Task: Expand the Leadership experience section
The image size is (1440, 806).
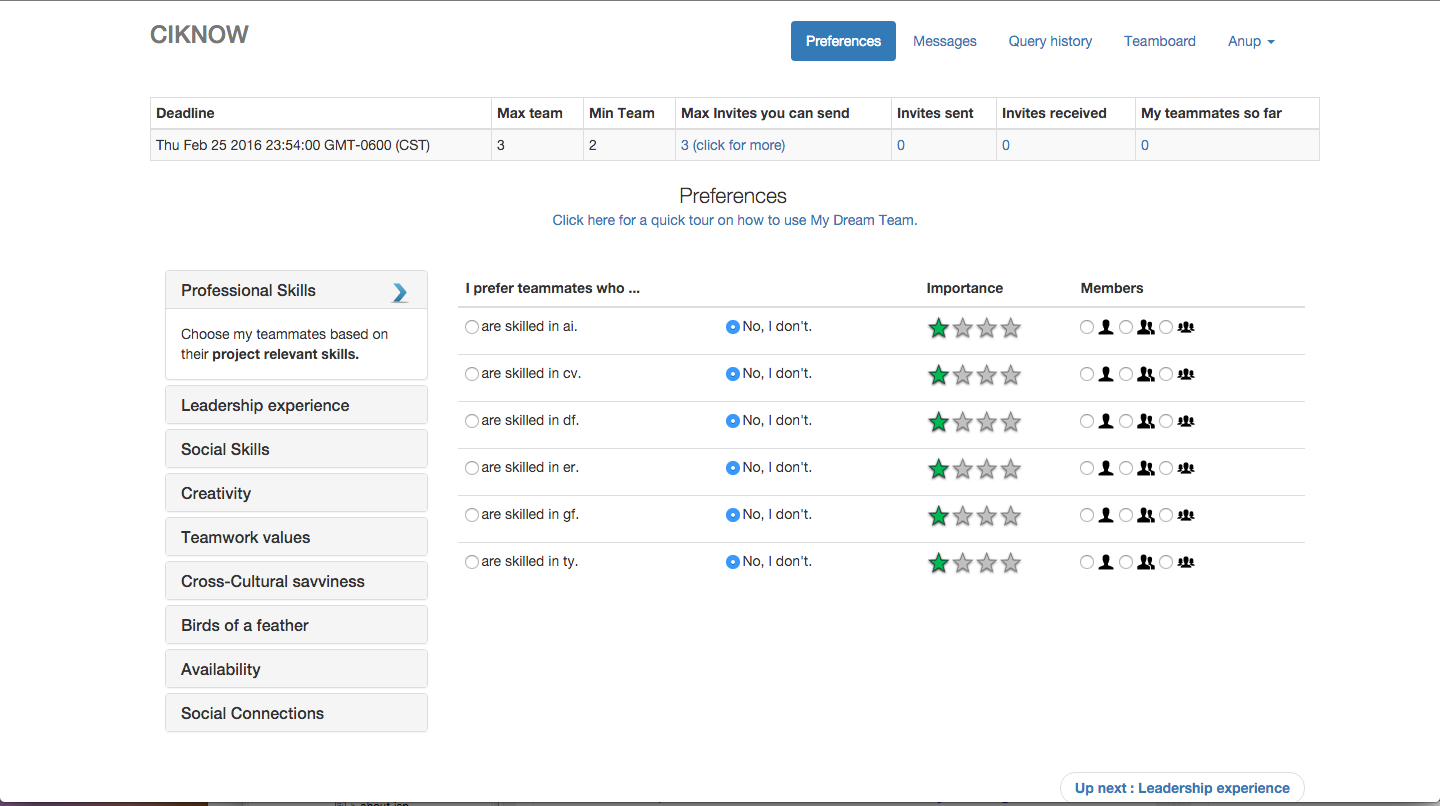Action: pyautogui.click(x=296, y=405)
